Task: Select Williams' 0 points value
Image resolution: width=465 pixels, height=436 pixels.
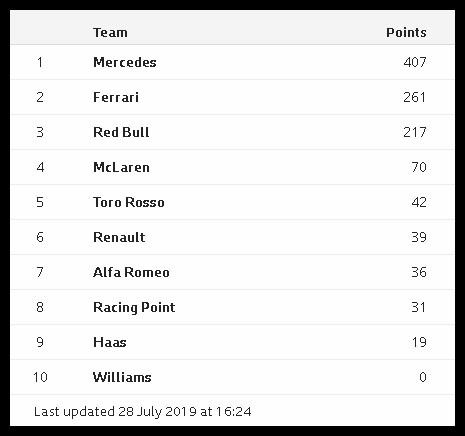Action: click(x=423, y=377)
